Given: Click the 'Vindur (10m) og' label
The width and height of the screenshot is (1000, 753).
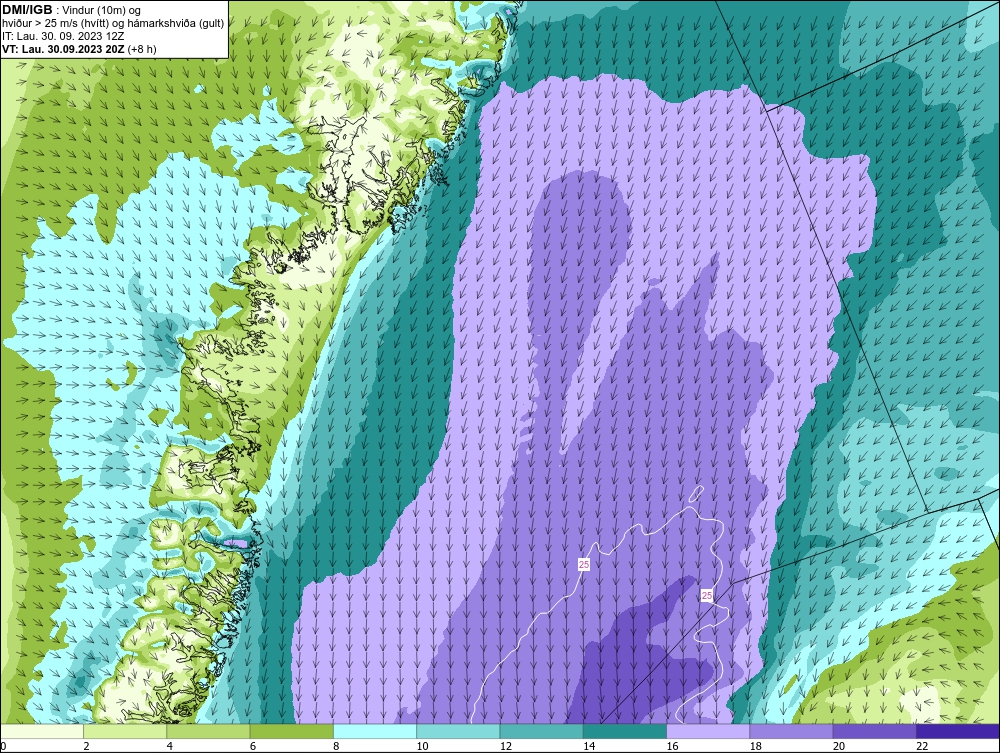Looking at the screenshot, I should point(103,11).
